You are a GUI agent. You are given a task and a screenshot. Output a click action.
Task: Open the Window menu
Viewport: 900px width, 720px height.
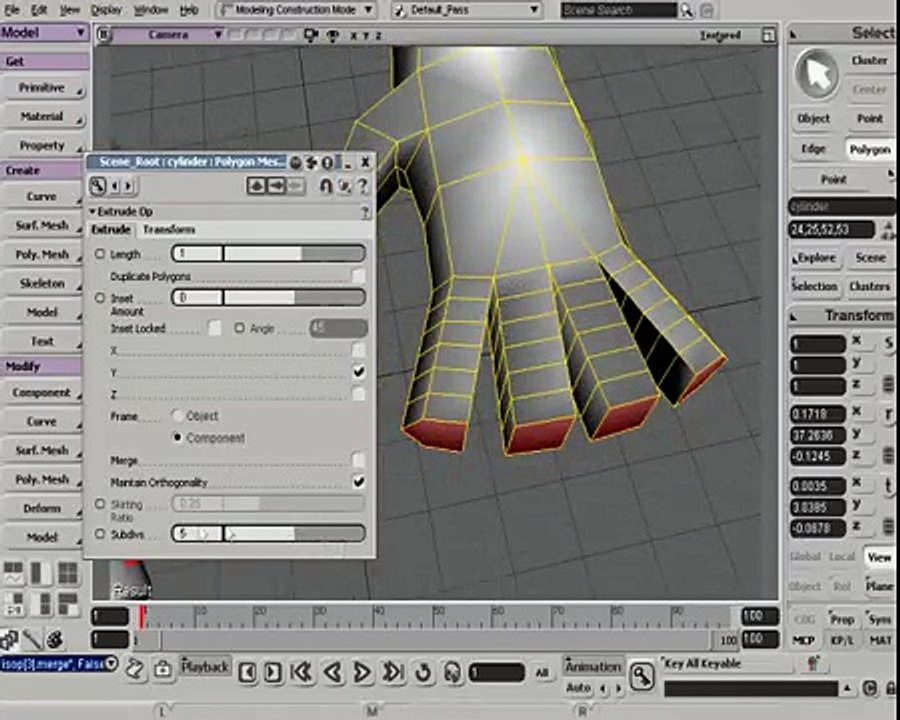tap(151, 10)
